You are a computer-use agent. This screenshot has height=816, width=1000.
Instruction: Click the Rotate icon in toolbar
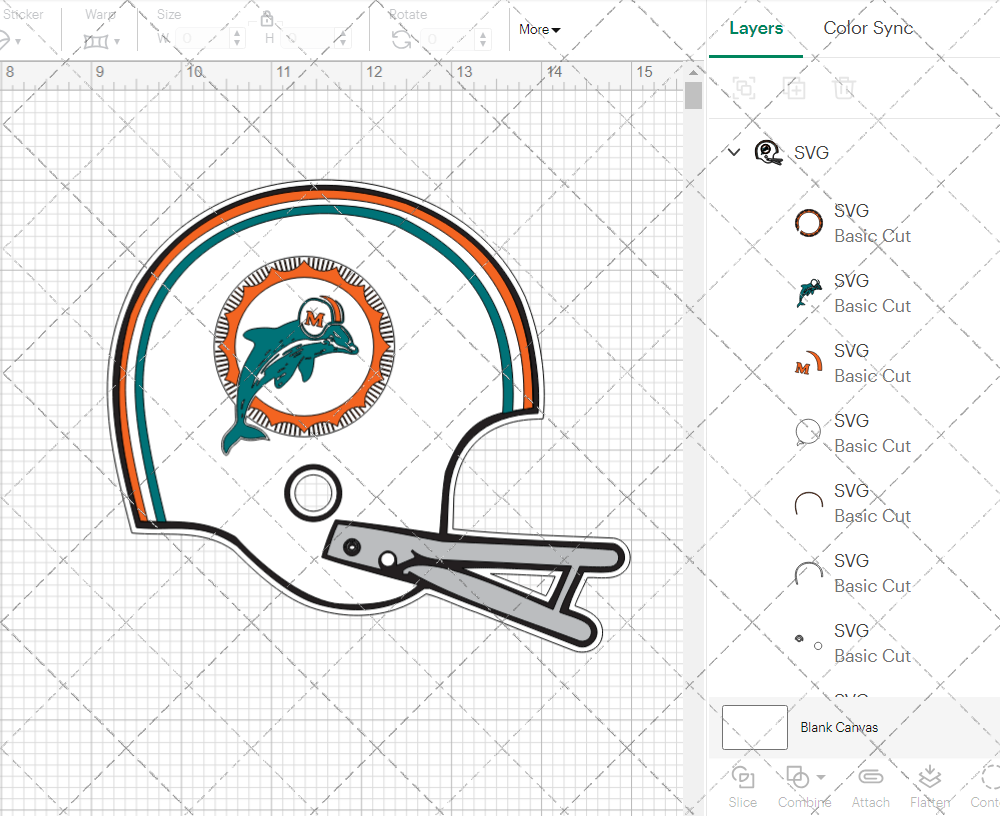coord(401,40)
